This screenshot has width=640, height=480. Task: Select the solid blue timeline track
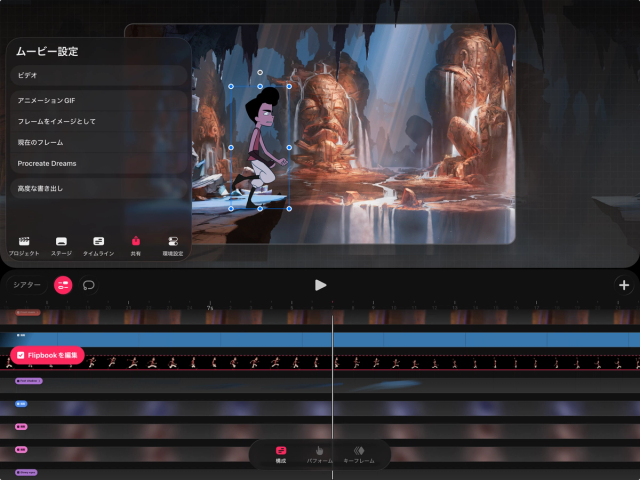click(320, 340)
